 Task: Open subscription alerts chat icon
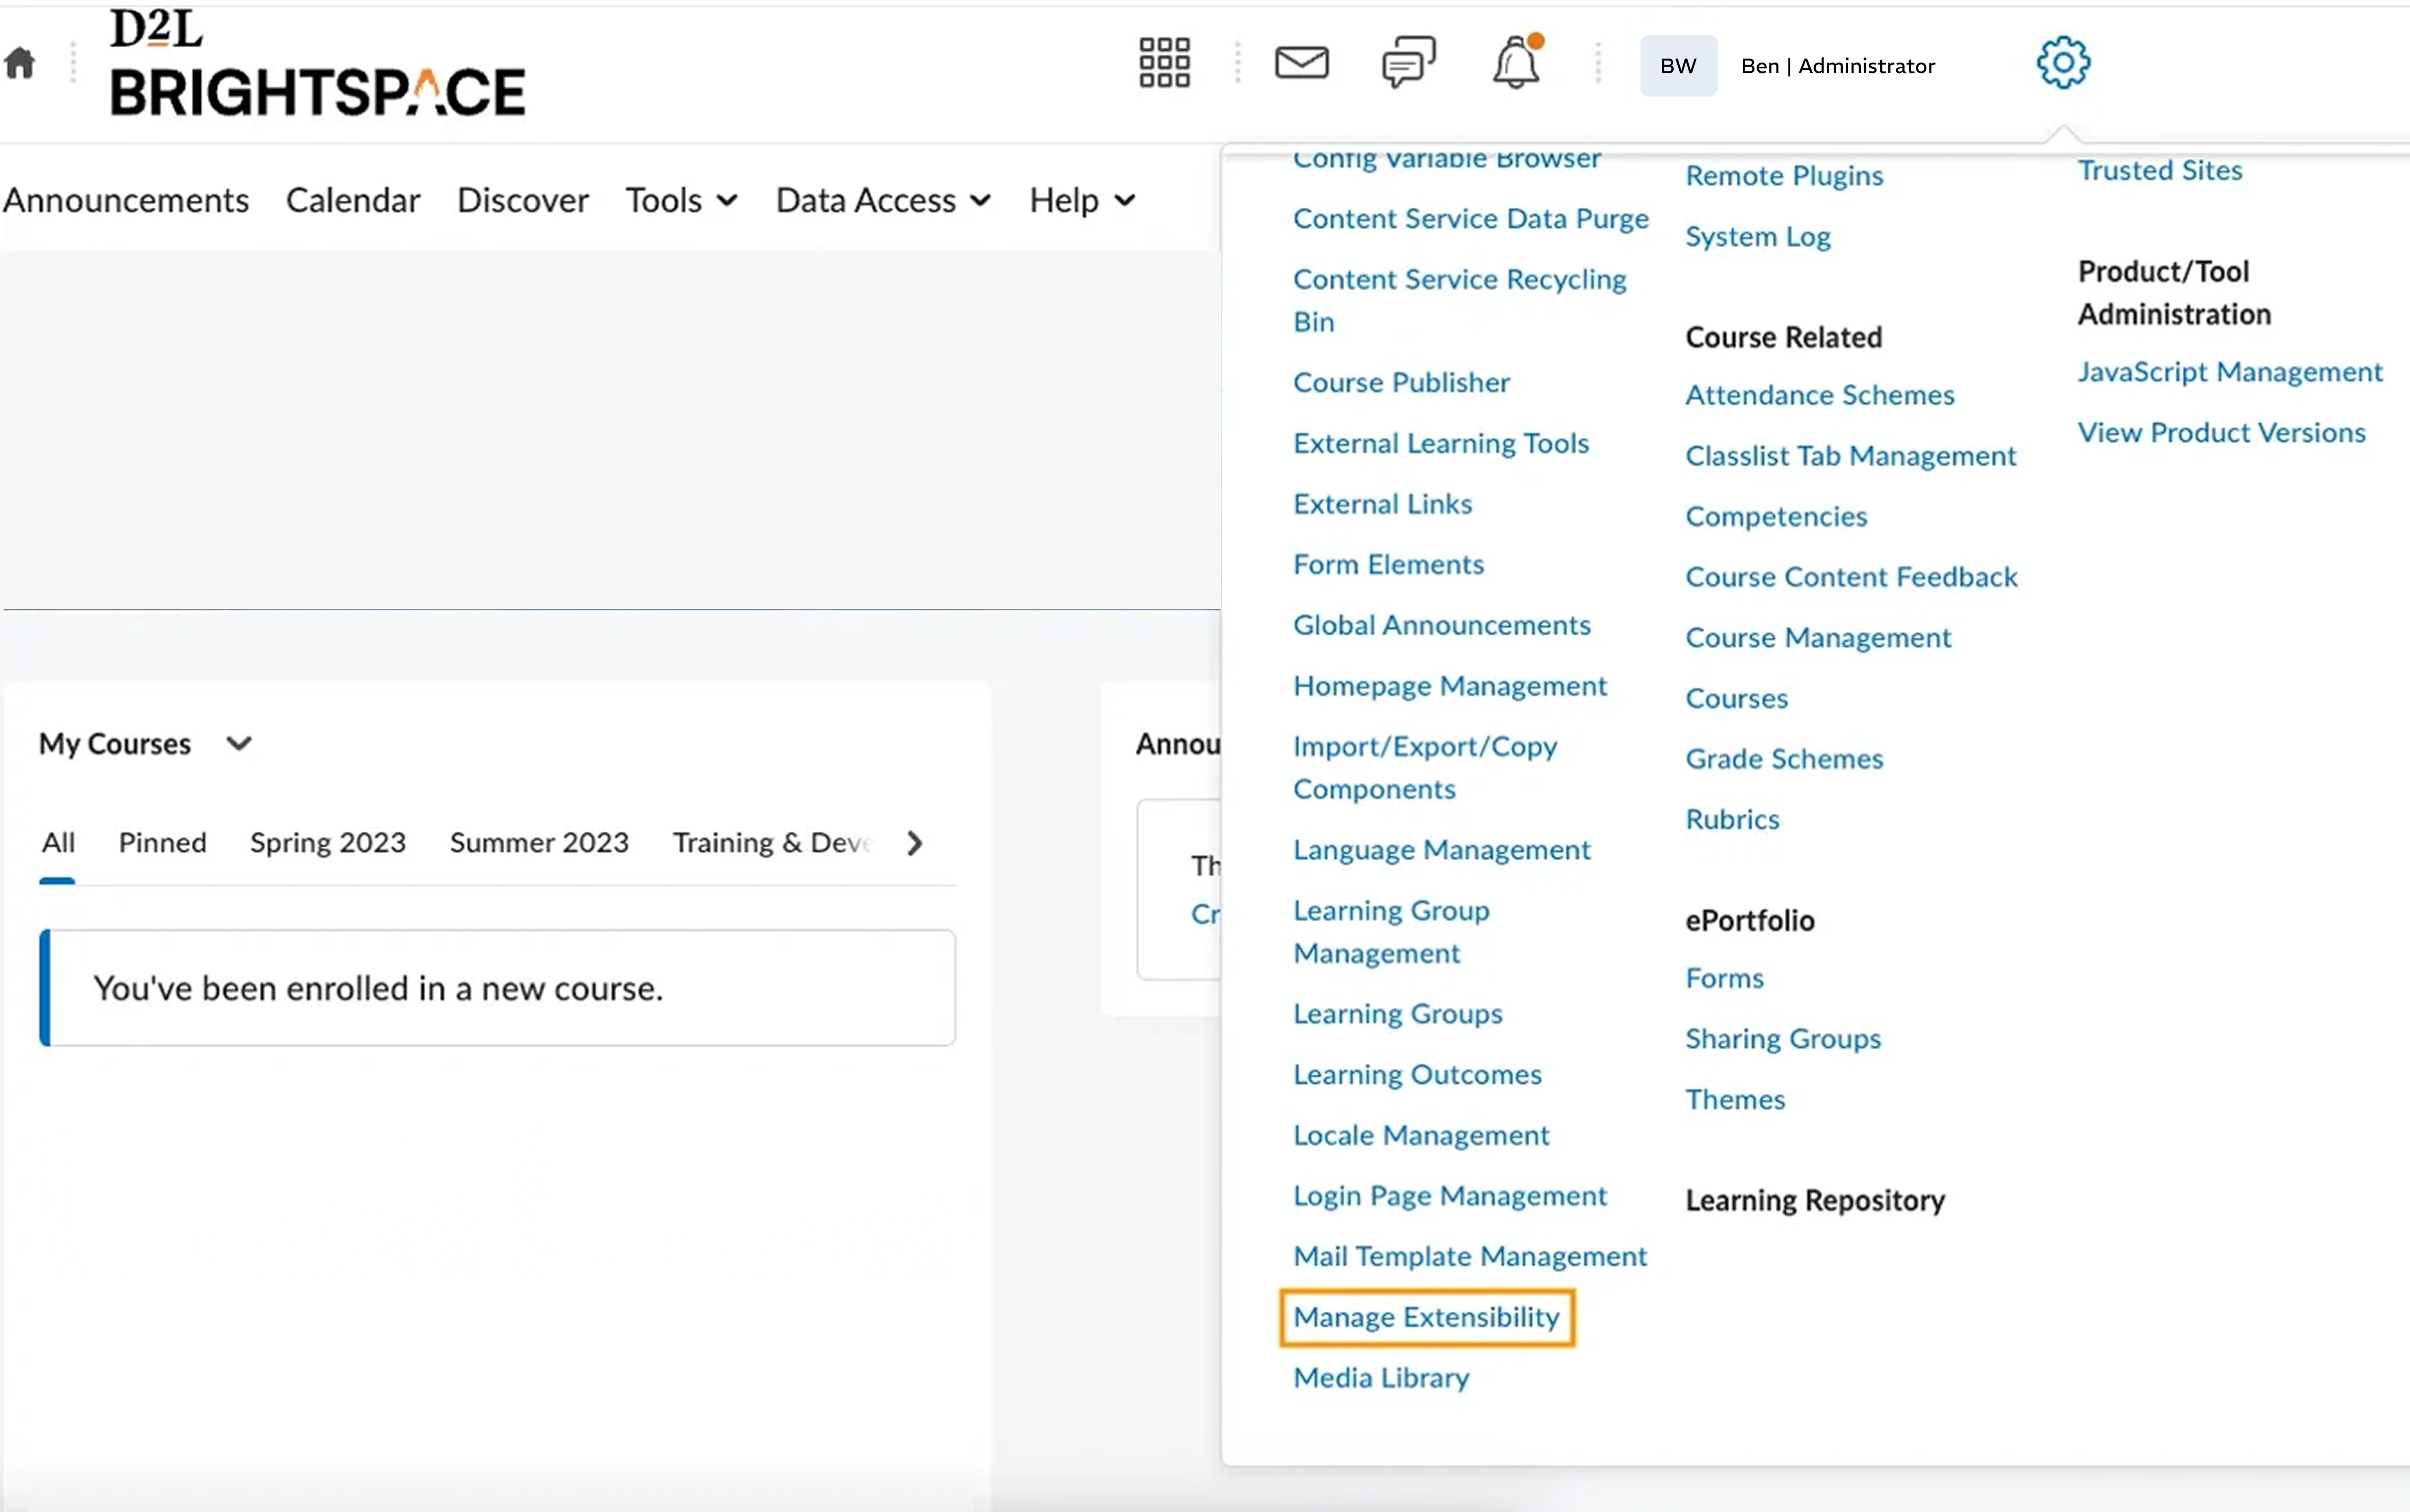(1408, 62)
